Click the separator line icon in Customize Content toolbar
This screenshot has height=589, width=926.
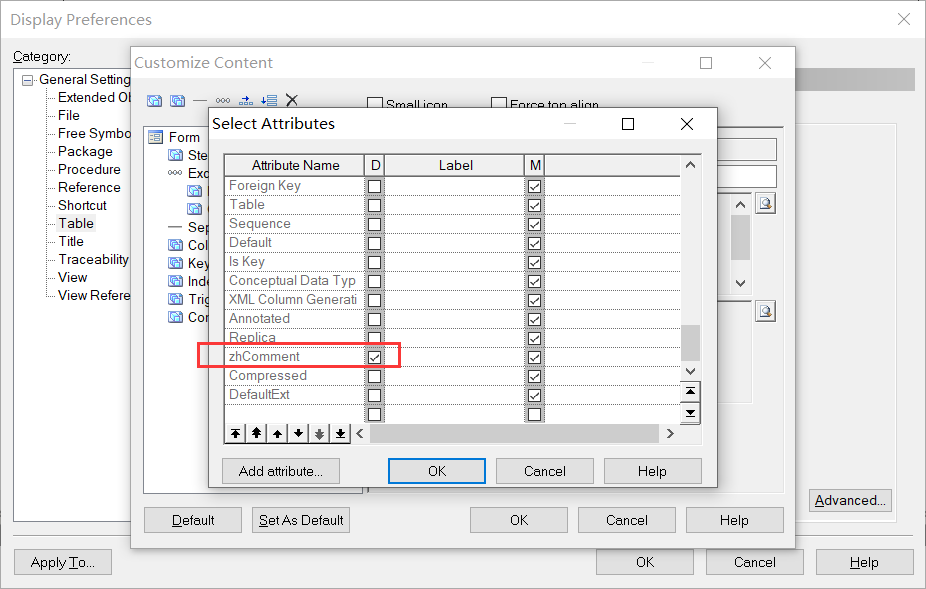(200, 101)
